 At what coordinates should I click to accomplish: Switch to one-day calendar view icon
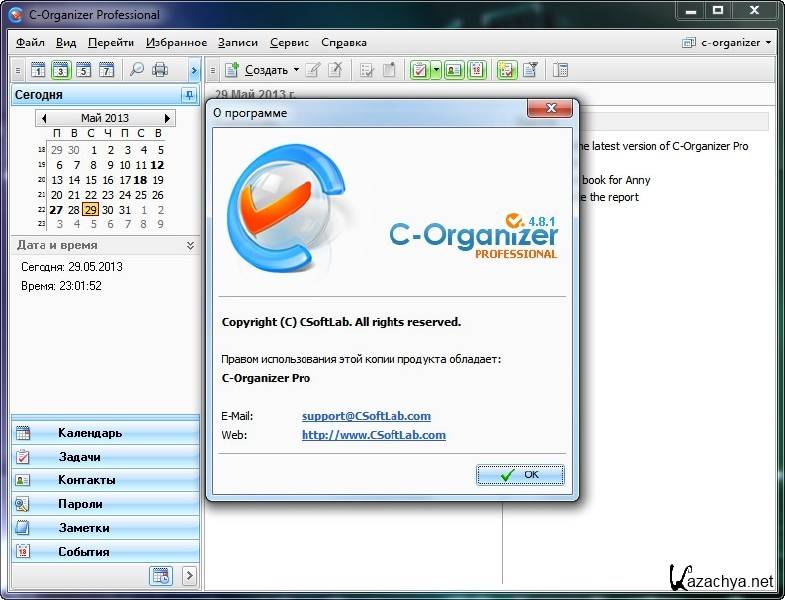click(38, 70)
